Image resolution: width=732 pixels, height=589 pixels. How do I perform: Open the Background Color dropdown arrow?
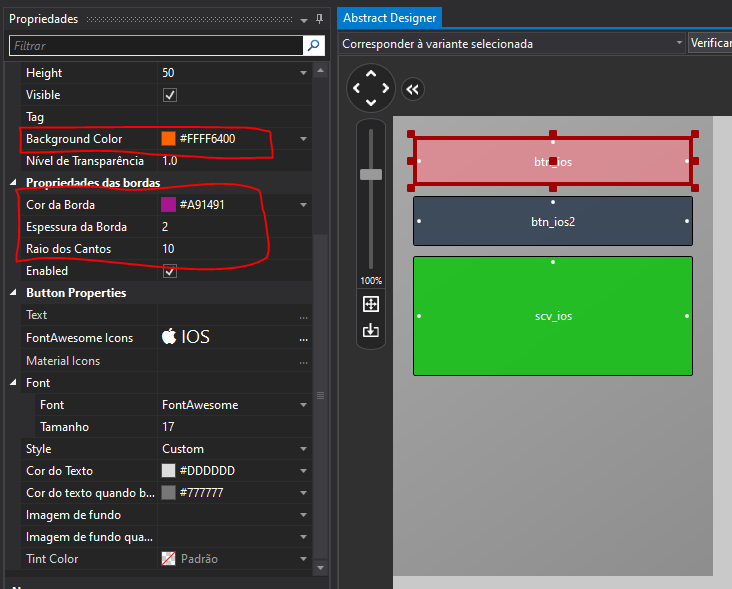[303, 139]
